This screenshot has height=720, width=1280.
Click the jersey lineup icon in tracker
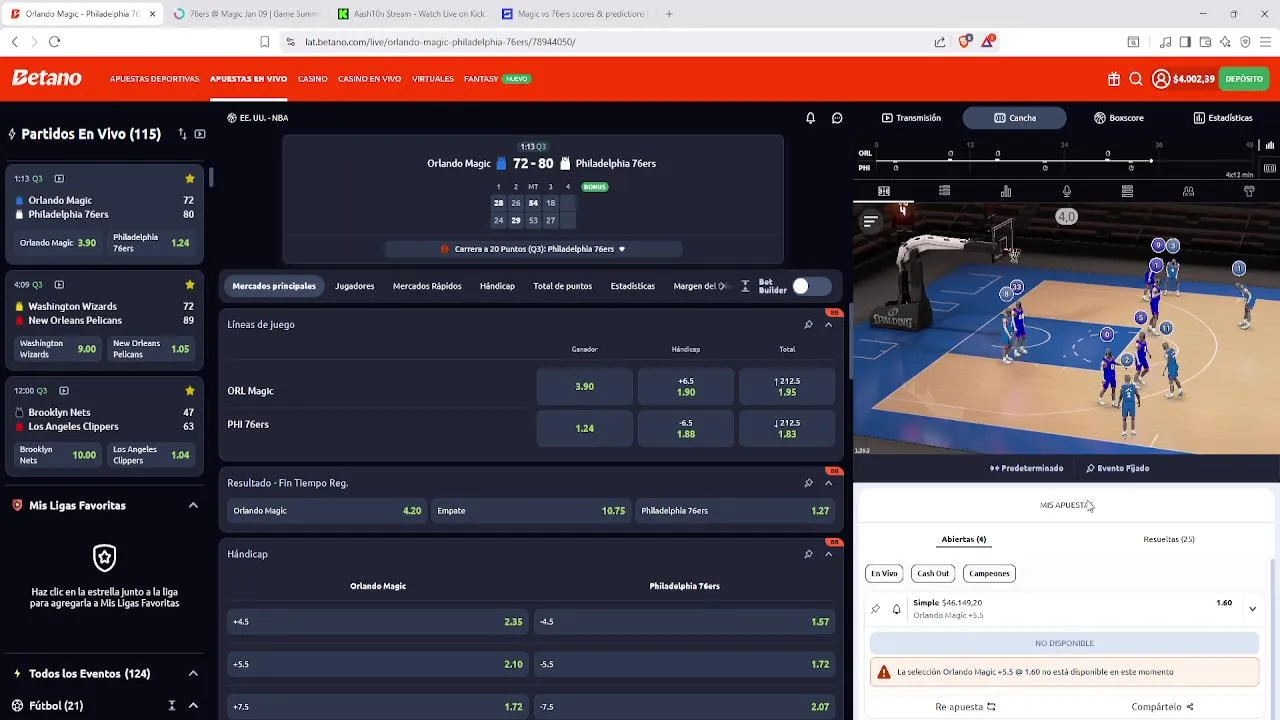[x=1249, y=191]
